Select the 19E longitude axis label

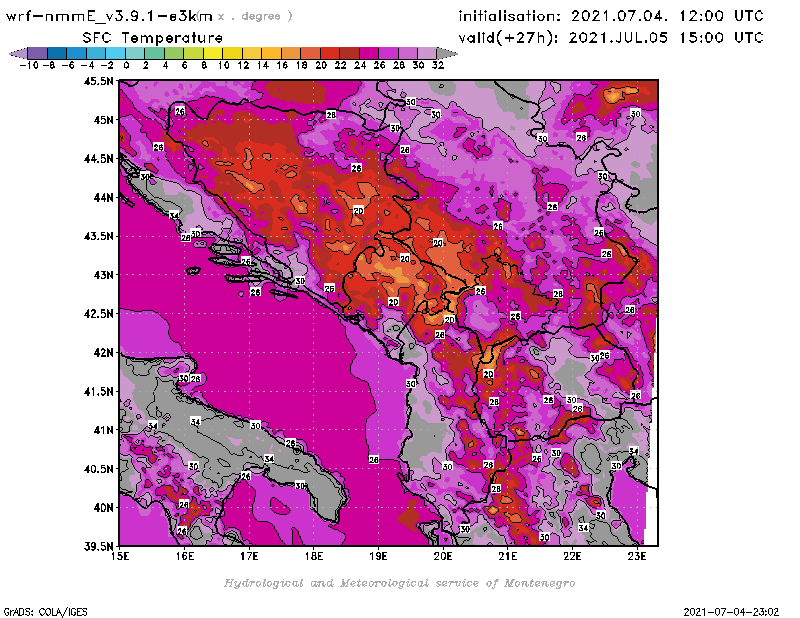(378, 556)
